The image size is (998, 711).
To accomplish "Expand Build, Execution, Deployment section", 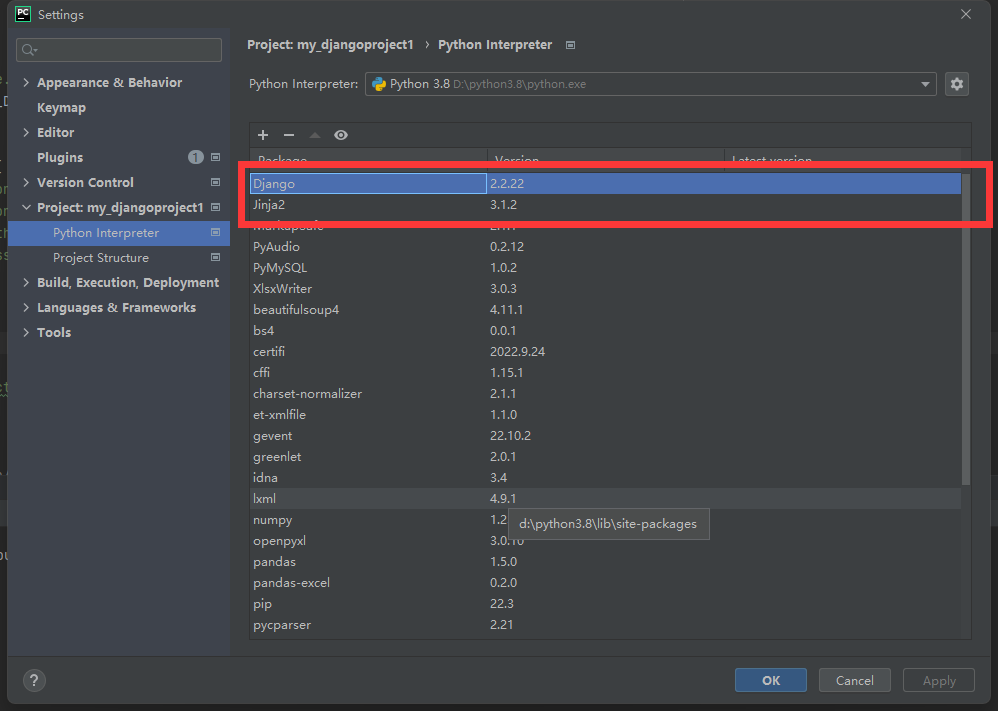I will click(26, 283).
